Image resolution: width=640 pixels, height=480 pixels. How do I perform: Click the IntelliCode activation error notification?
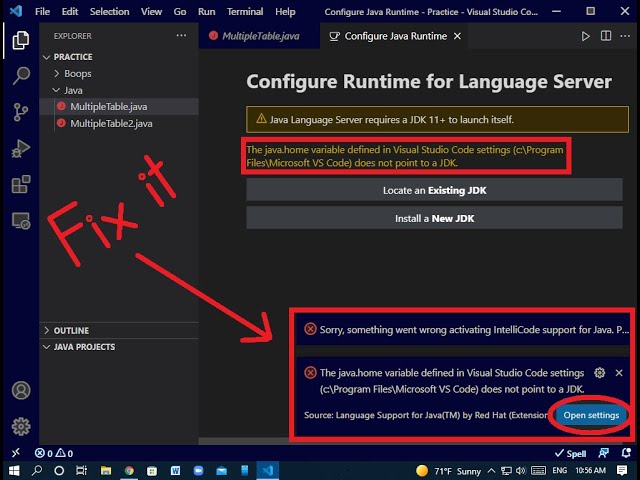[x=465, y=329]
